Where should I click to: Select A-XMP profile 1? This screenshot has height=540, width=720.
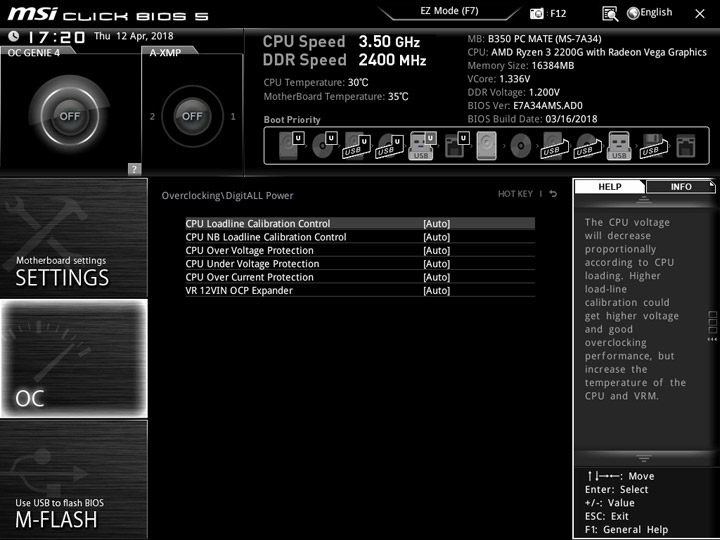pyautogui.click(x=233, y=116)
